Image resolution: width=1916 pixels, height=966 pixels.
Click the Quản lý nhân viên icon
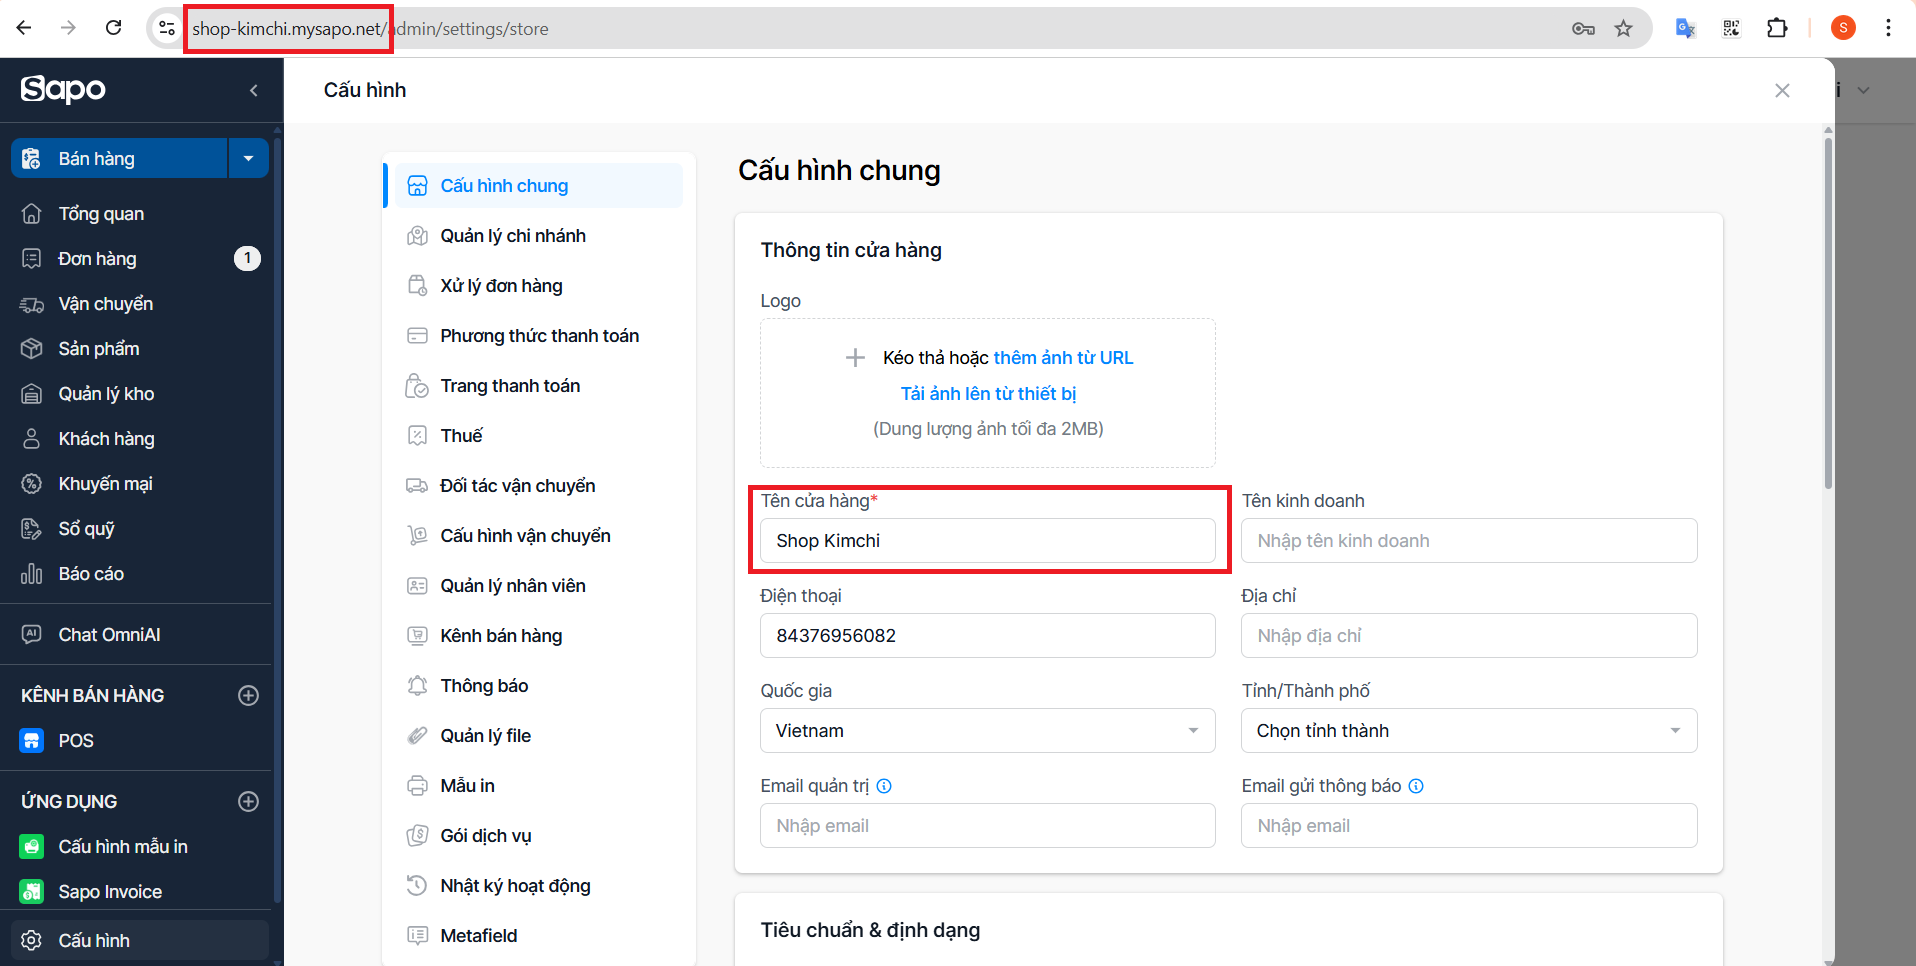pos(417,586)
